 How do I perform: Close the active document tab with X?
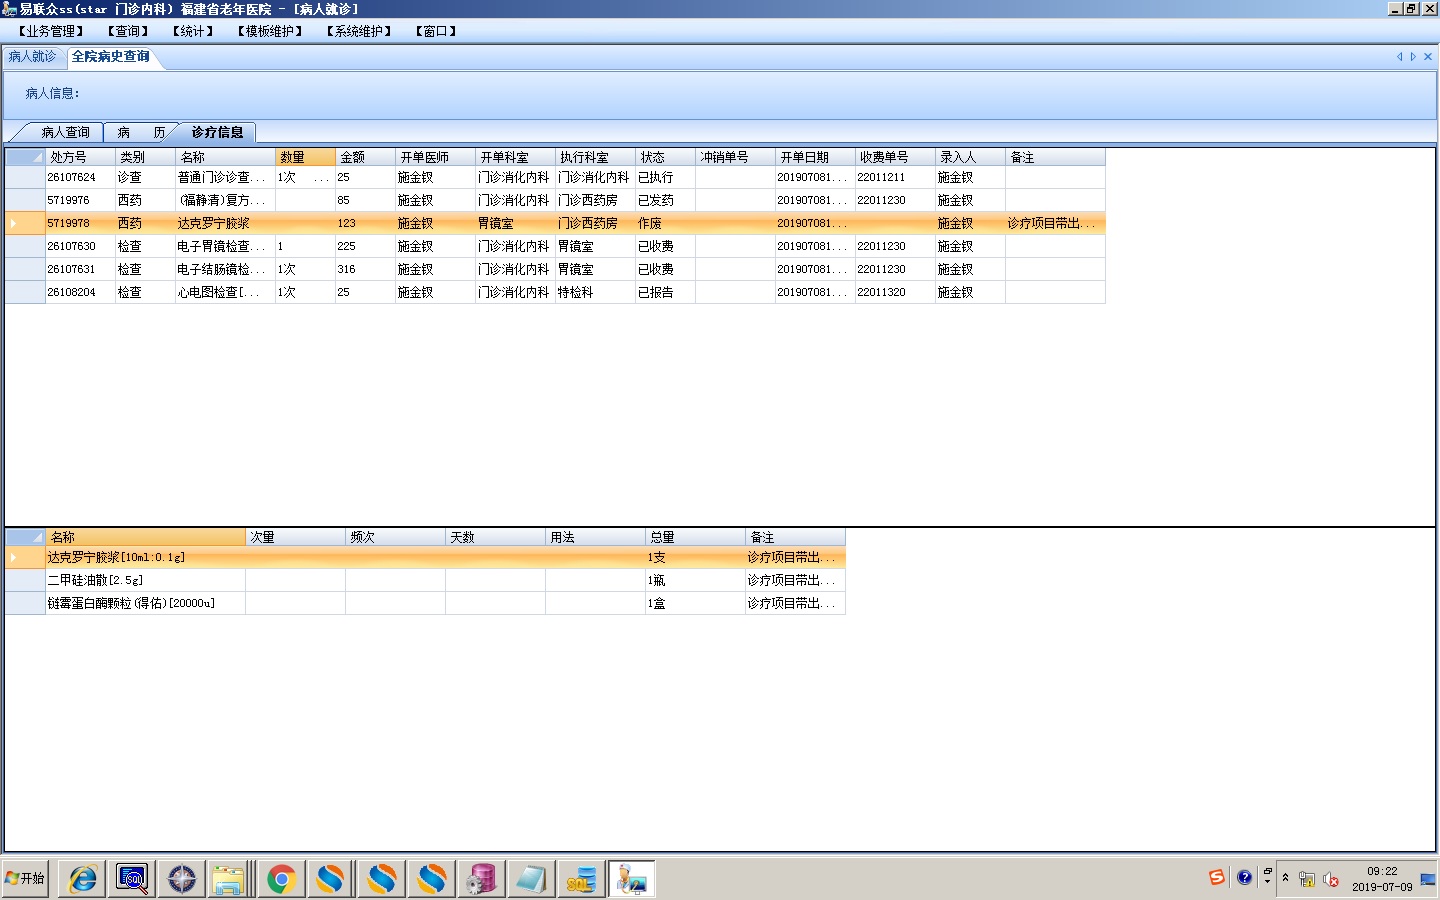point(1428,57)
